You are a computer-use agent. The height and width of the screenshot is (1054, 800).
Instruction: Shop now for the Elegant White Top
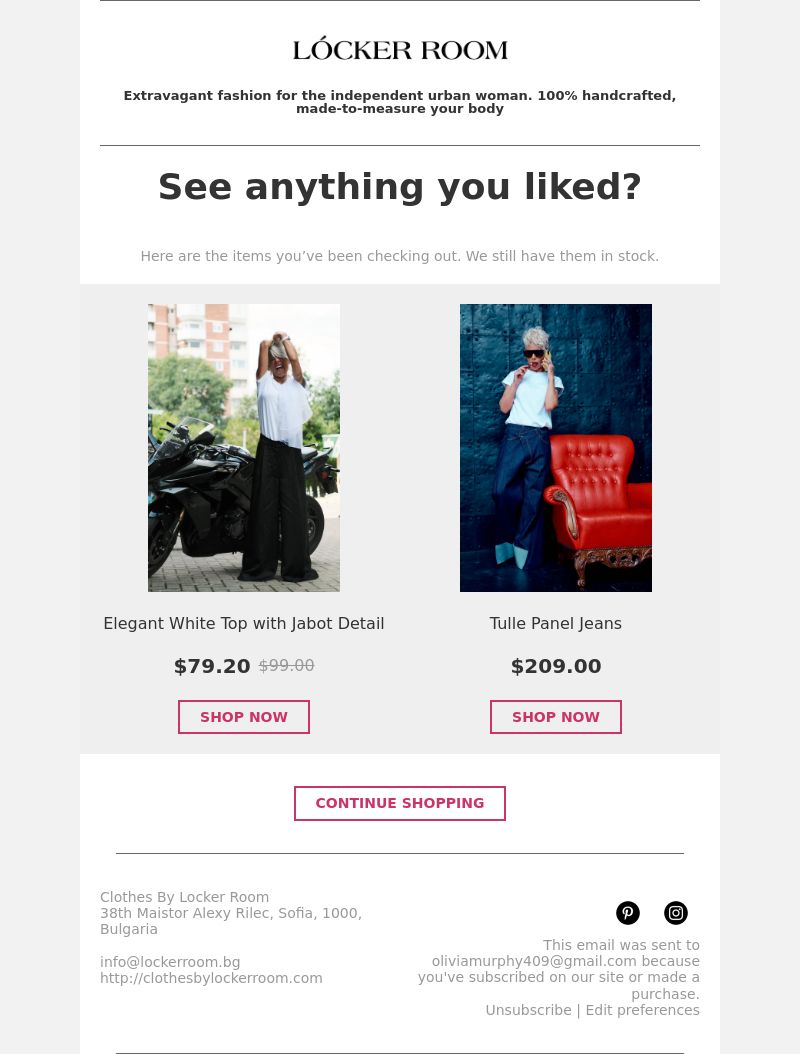pos(243,717)
